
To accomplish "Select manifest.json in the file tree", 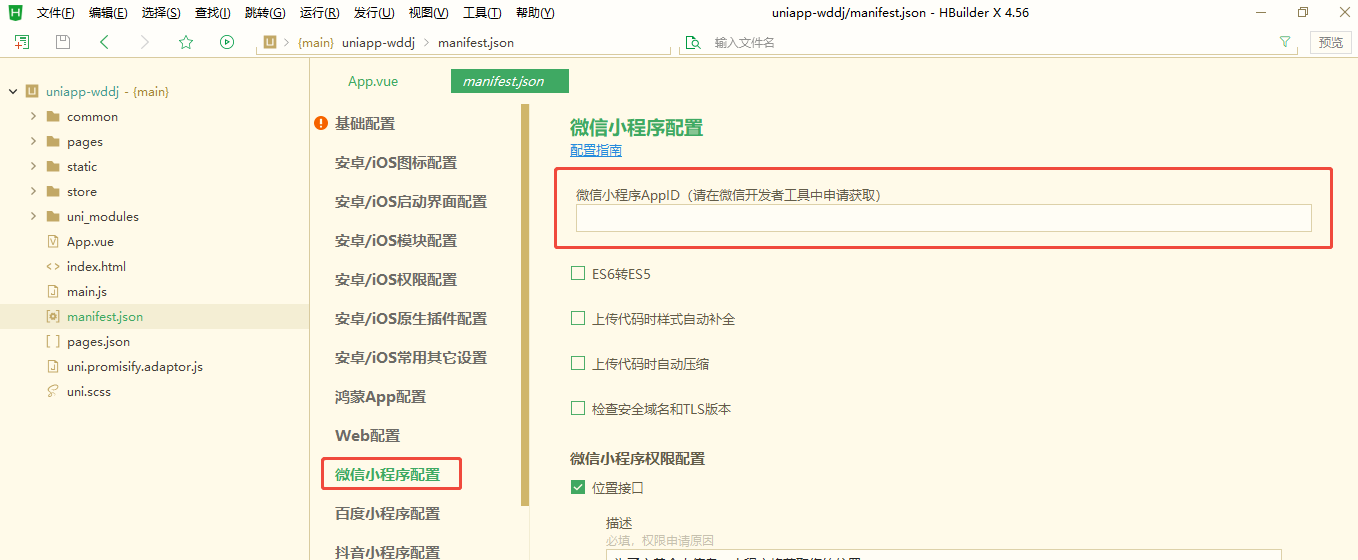I will pos(154,316).
